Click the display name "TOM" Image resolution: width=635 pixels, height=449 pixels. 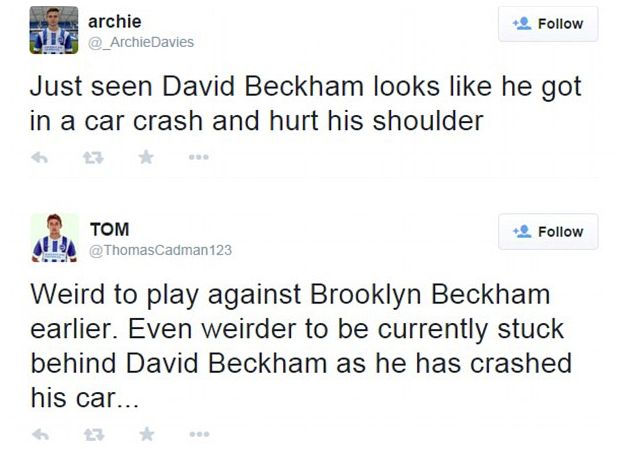coord(110,229)
